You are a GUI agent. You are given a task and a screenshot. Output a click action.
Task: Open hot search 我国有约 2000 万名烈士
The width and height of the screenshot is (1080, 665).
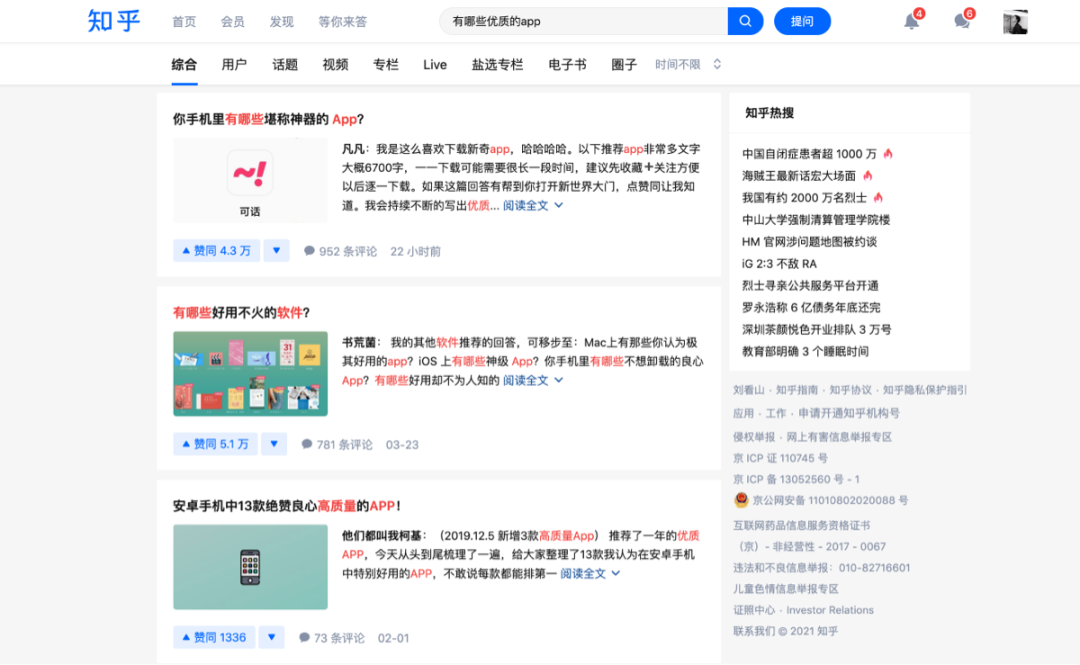pyautogui.click(x=804, y=198)
